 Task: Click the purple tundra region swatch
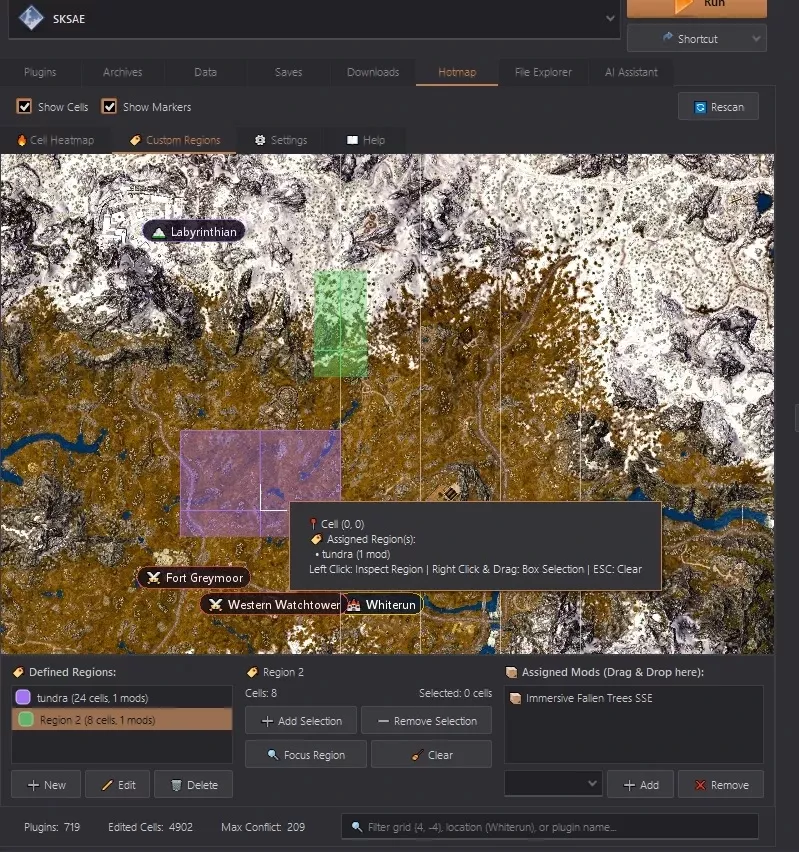point(23,697)
